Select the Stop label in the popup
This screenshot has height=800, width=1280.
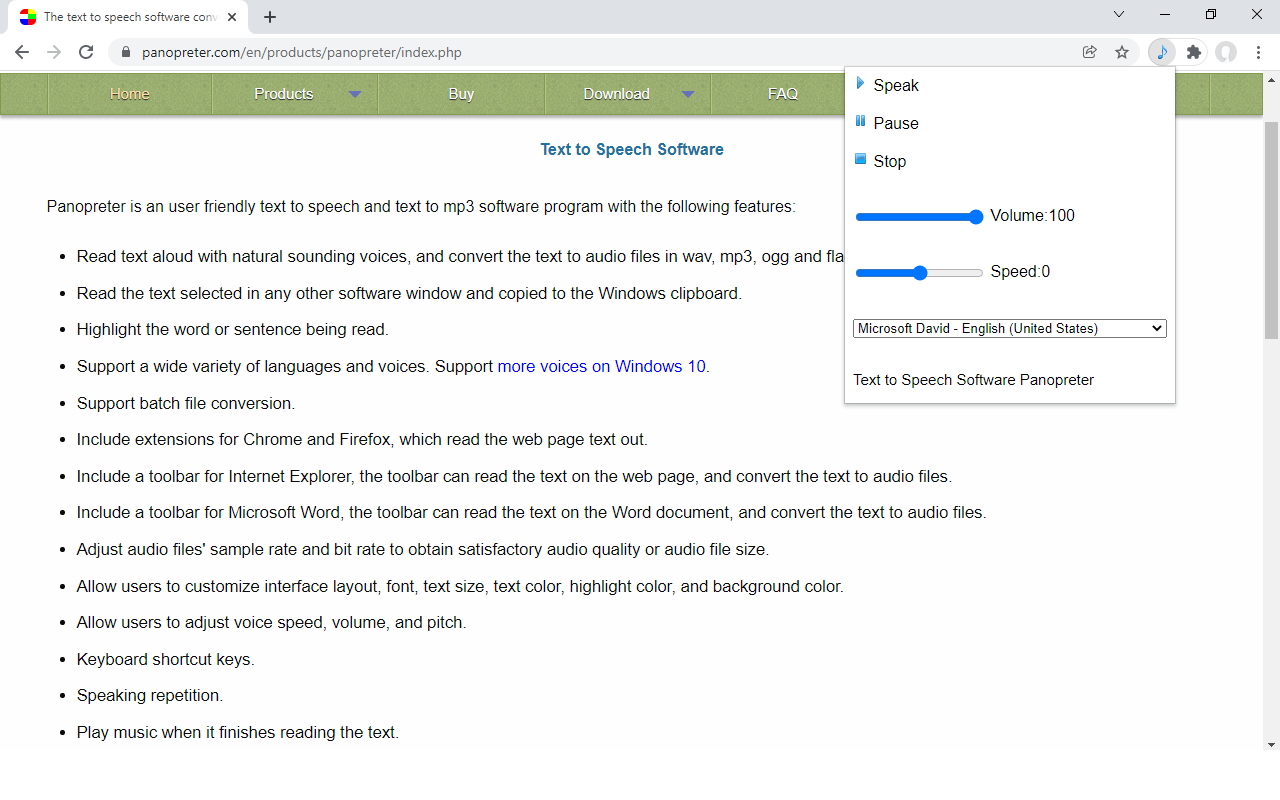coord(890,161)
